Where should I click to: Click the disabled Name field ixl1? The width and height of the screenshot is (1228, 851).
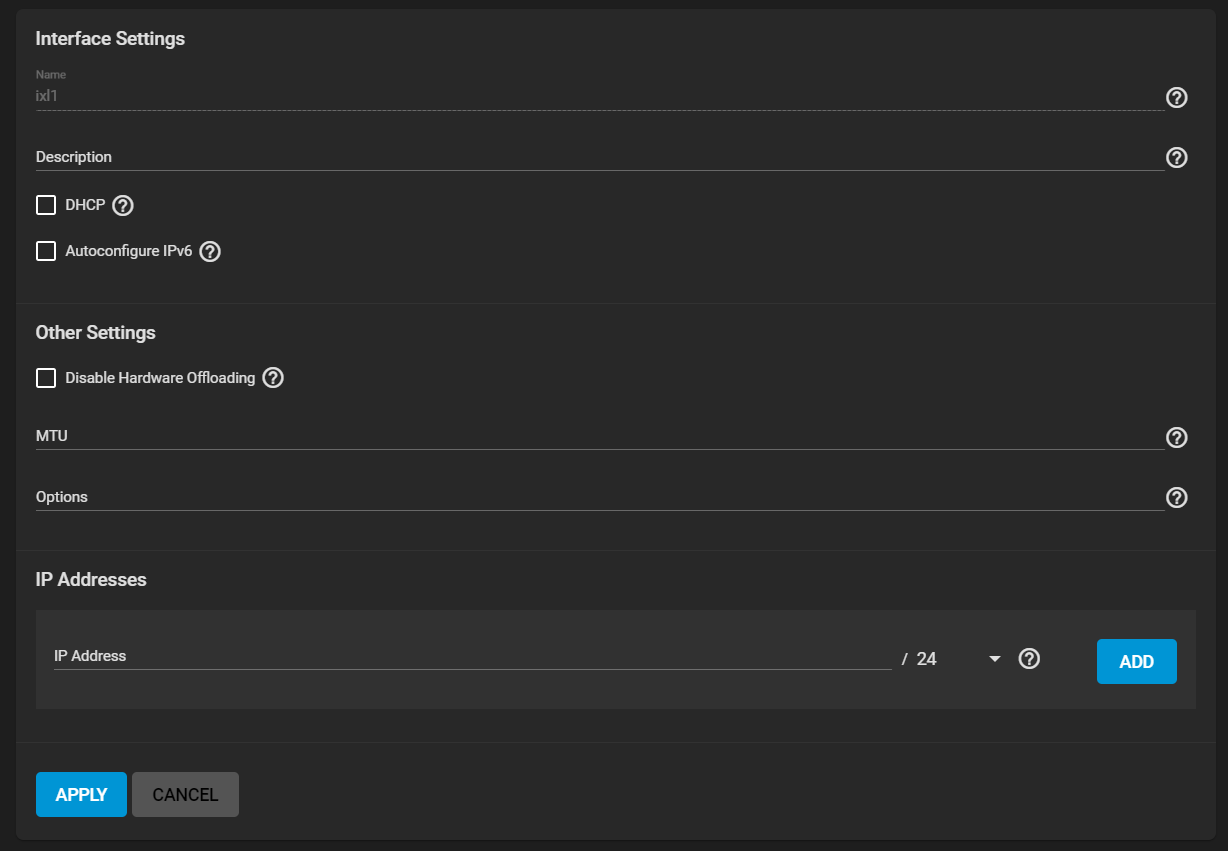coord(600,97)
